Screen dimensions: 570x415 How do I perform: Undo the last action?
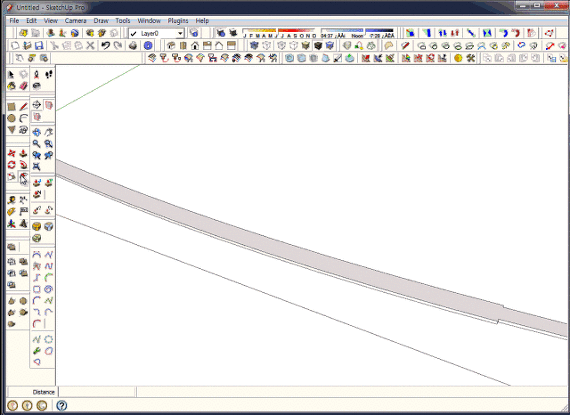[105, 45]
